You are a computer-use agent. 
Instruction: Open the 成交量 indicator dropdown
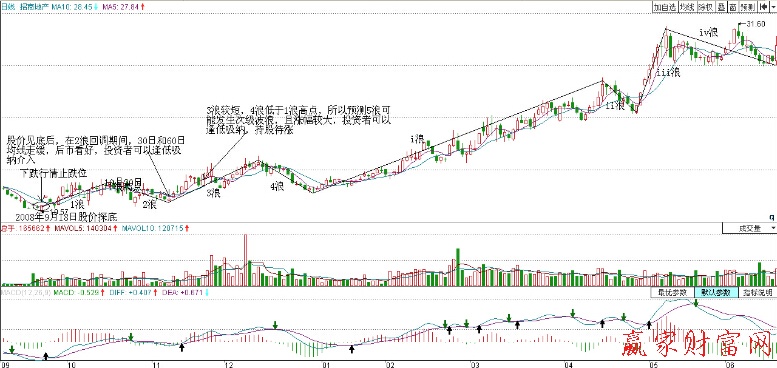pyautogui.click(x=749, y=228)
